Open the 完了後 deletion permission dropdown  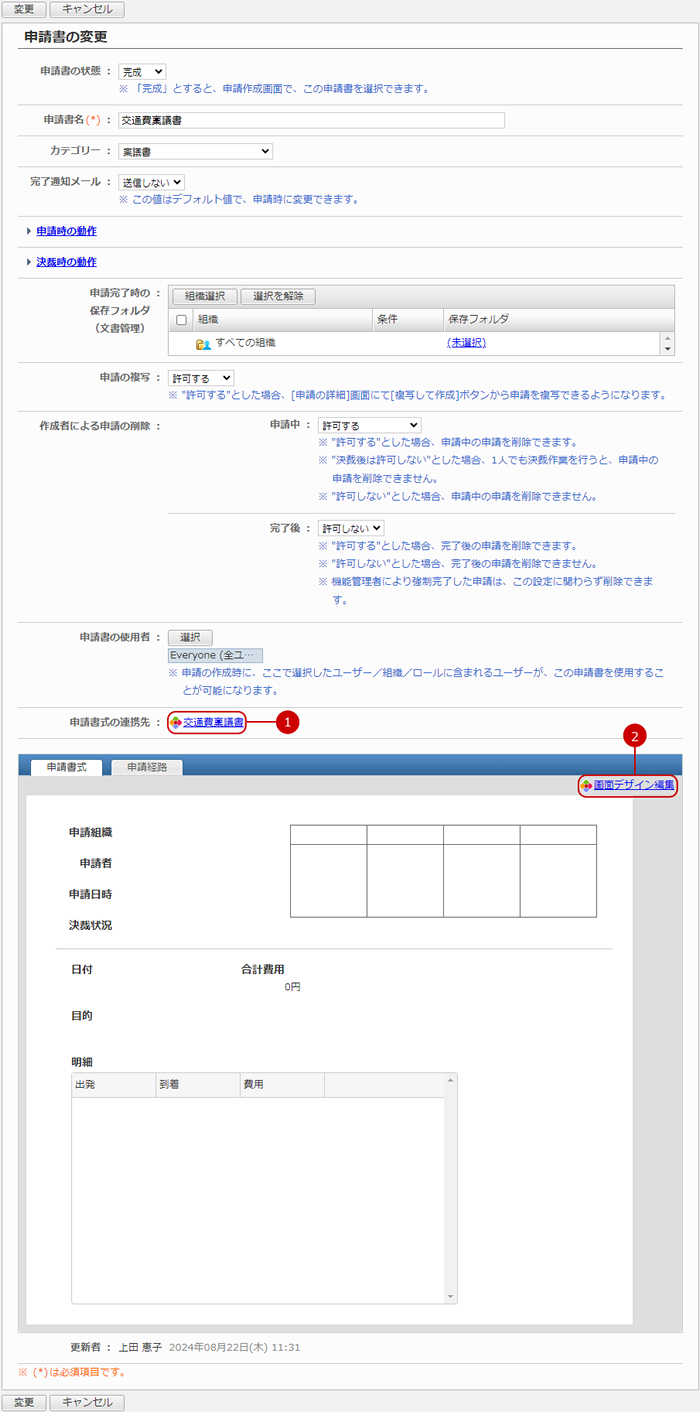point(351,528)
